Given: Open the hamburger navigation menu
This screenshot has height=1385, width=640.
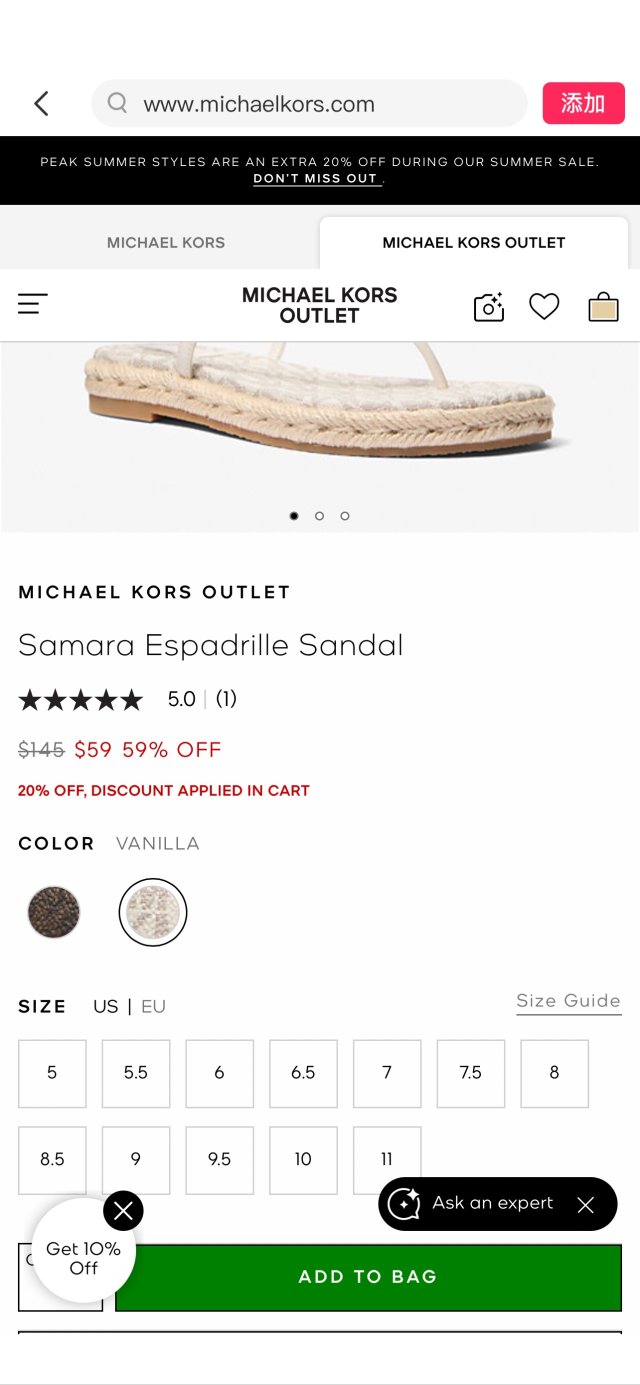Looking at the screenshot, I should [x=32, y=303].
